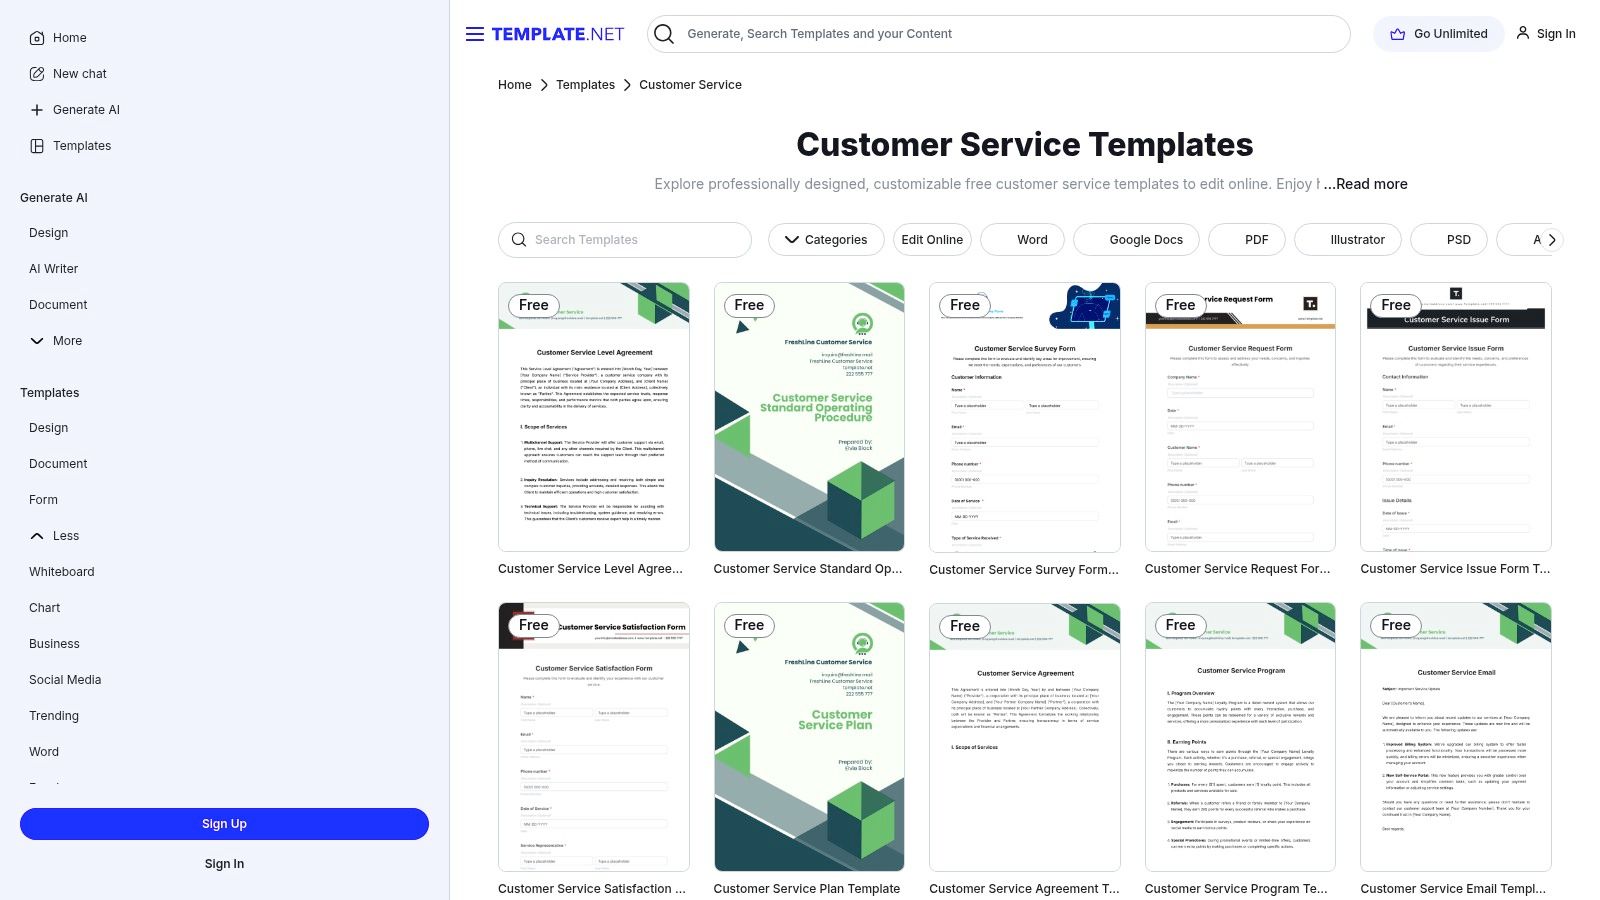Open the Categories dropdown

tap(826, 240)
